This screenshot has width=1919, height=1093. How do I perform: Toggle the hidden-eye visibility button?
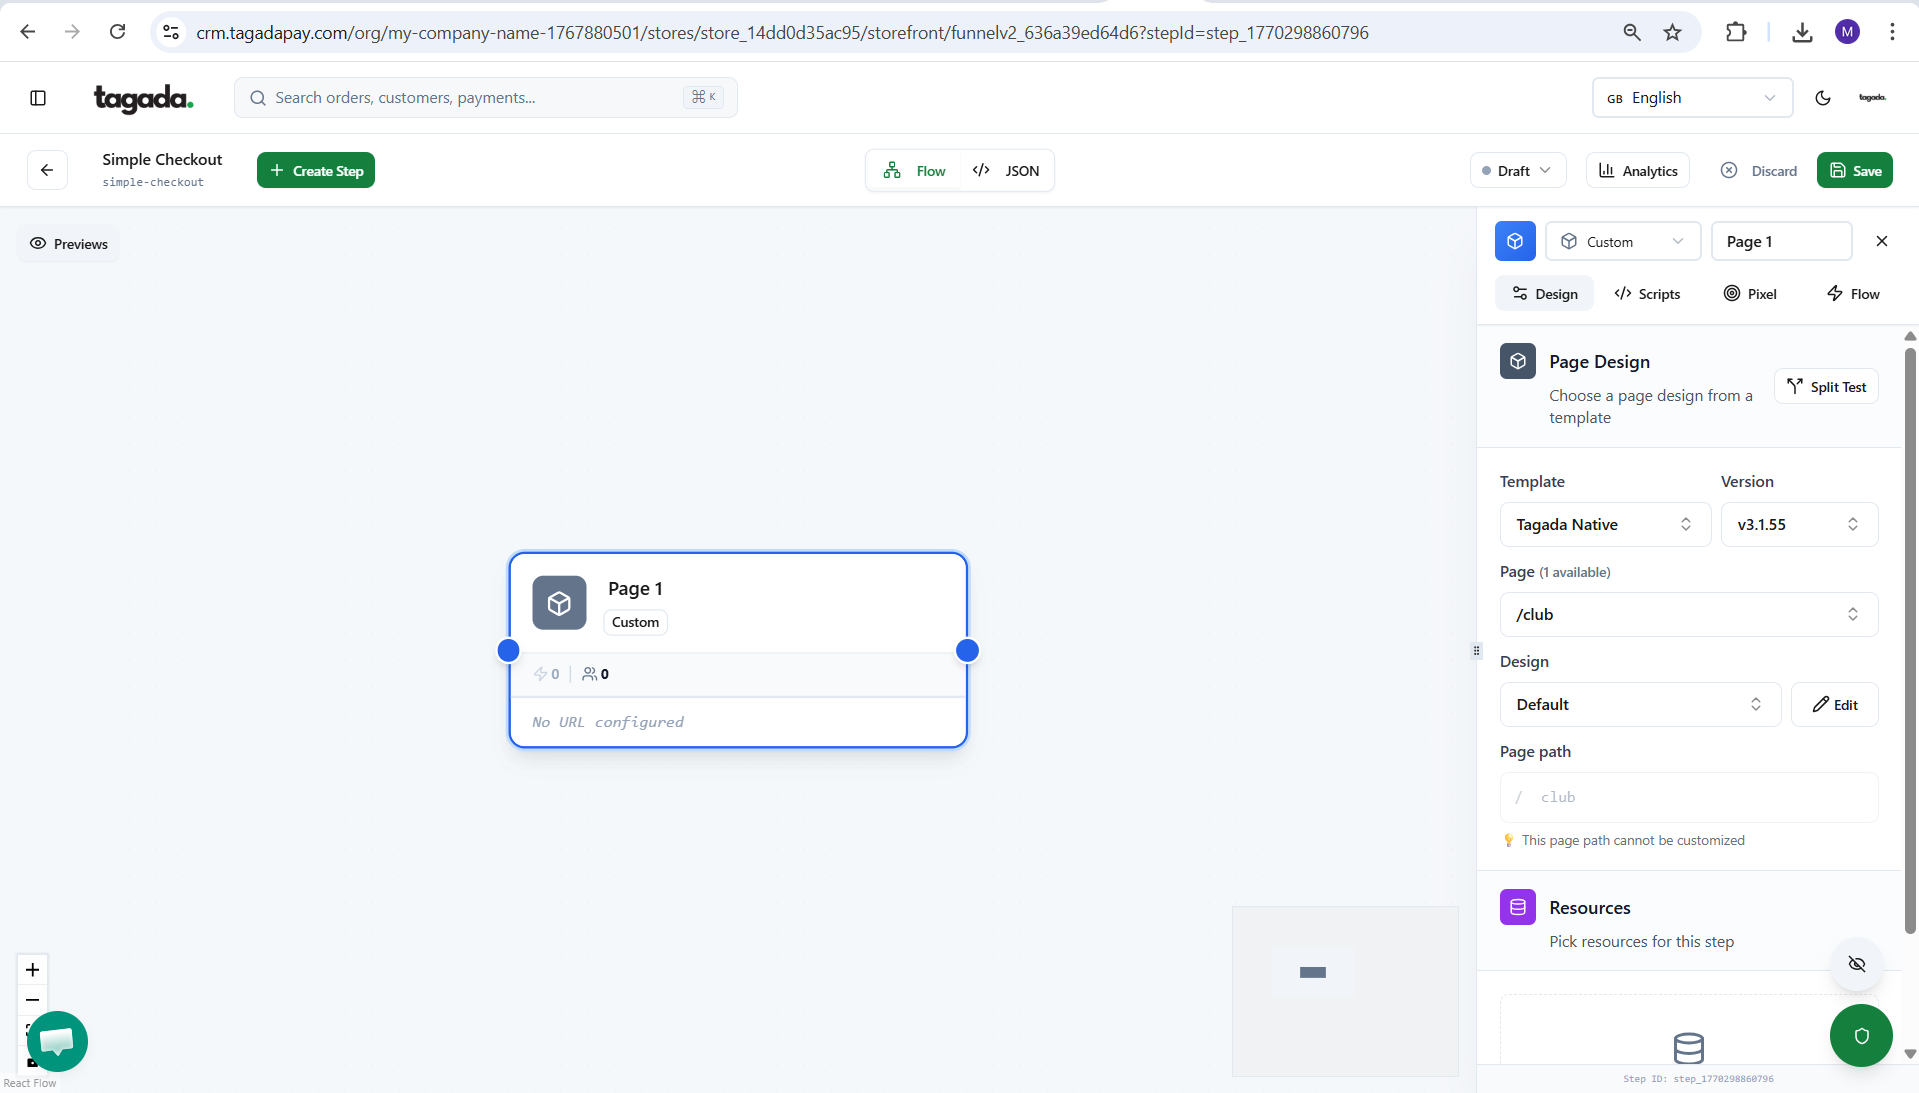tap(1856, 964)
